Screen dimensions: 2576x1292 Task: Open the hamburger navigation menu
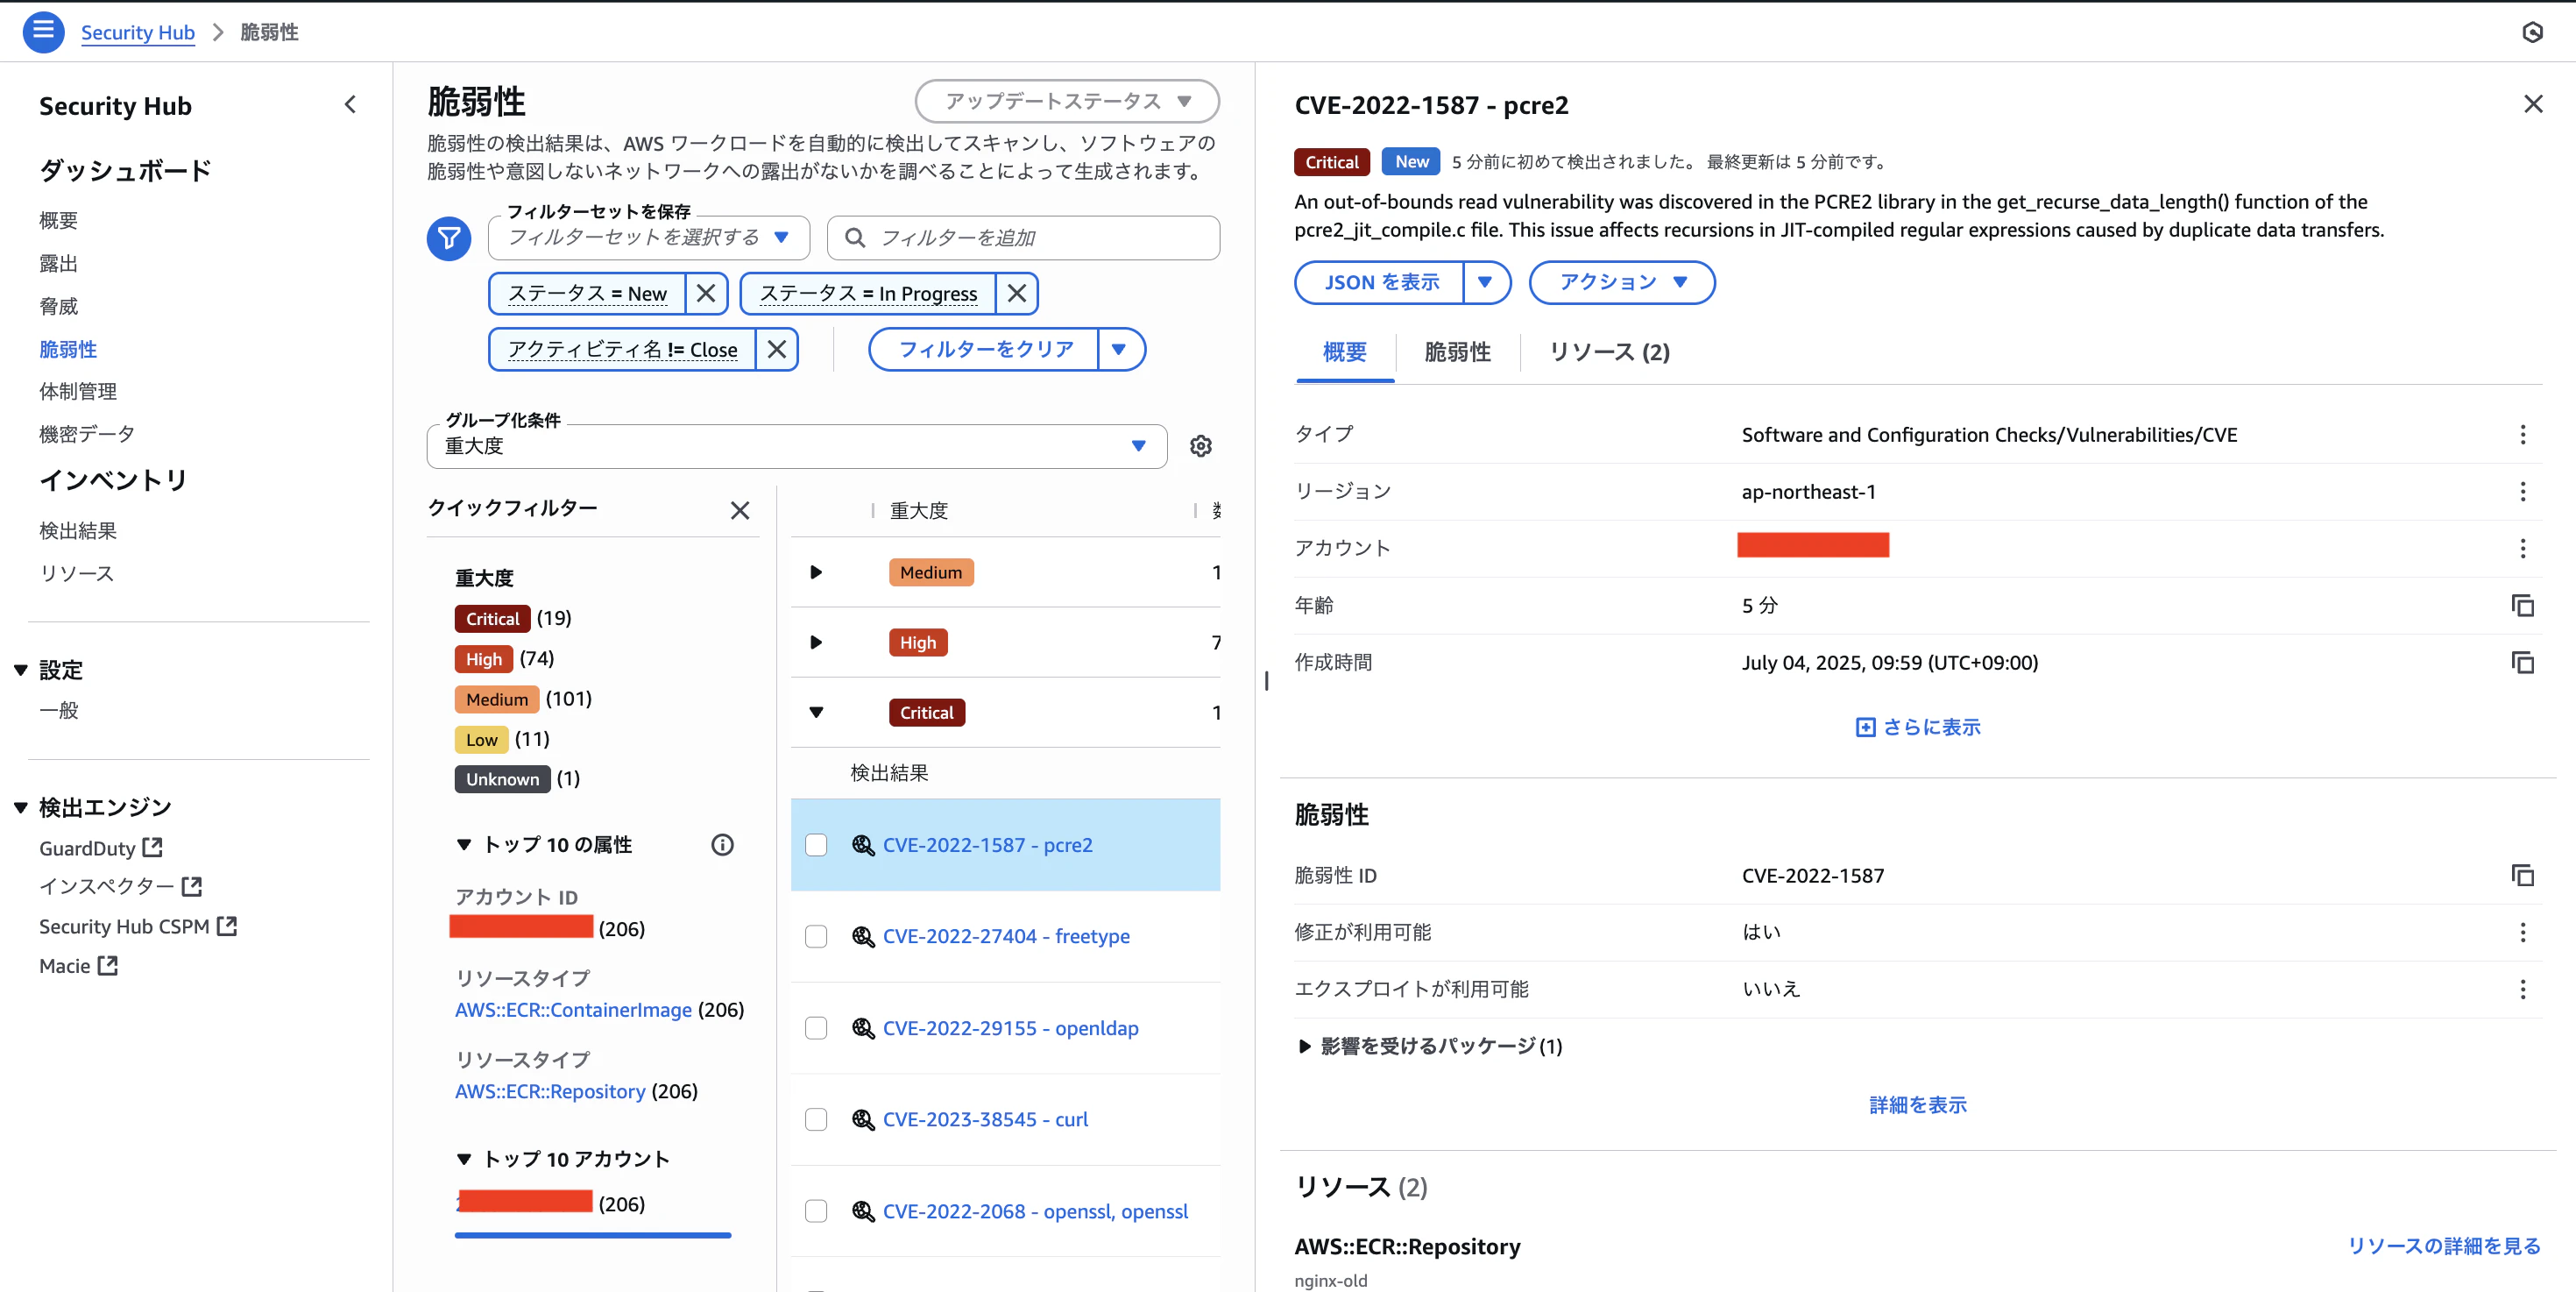pyautogui.click(x=43, y=31)
